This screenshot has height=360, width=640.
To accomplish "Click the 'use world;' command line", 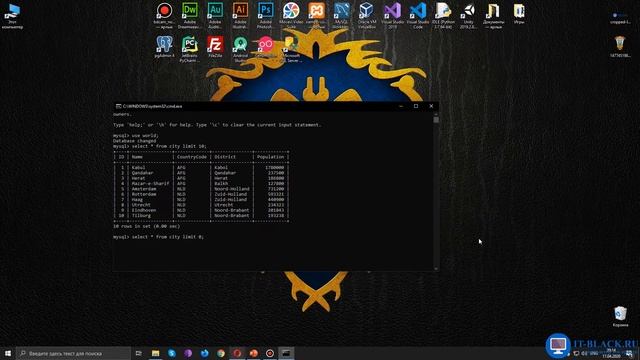I will [x=136, y=136].
